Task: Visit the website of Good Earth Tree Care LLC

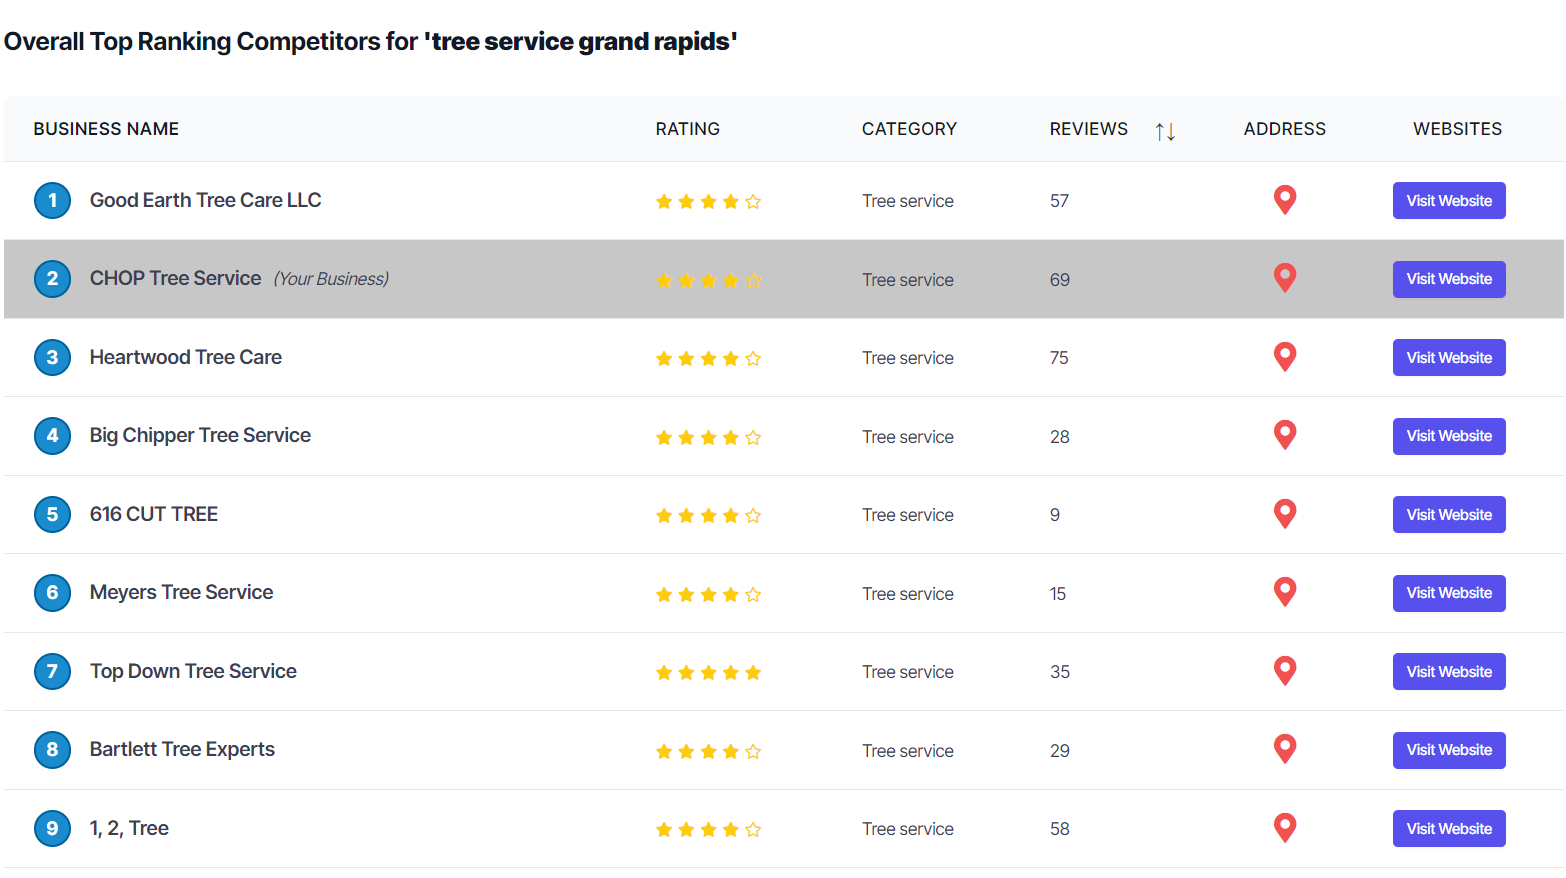Action: coord(1449,200)
